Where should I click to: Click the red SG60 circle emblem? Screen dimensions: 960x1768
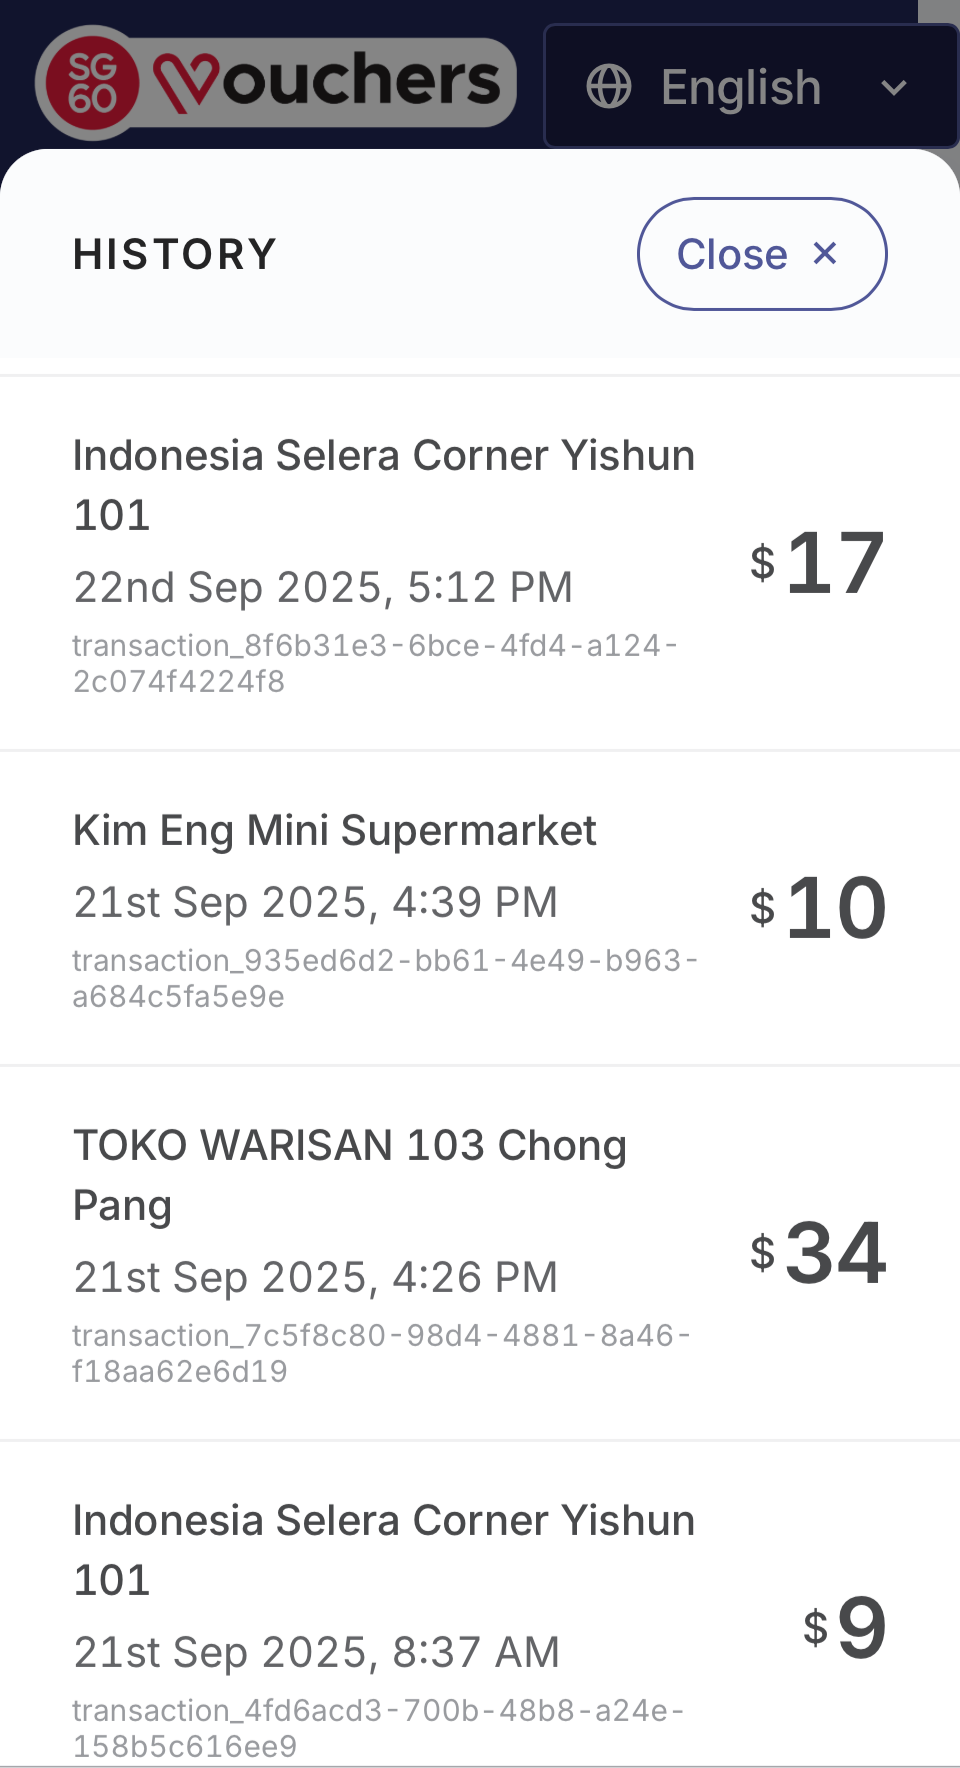point(92,83)
